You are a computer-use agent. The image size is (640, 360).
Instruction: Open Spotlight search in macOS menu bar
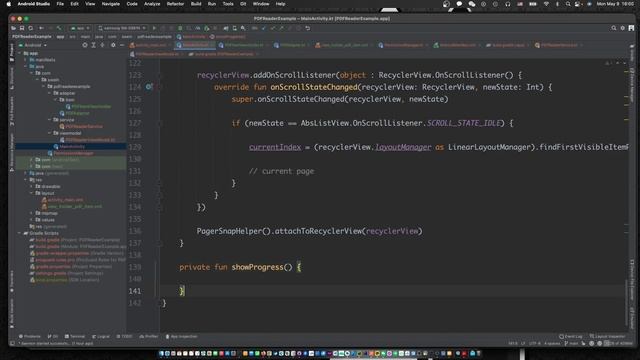[568, 4]
